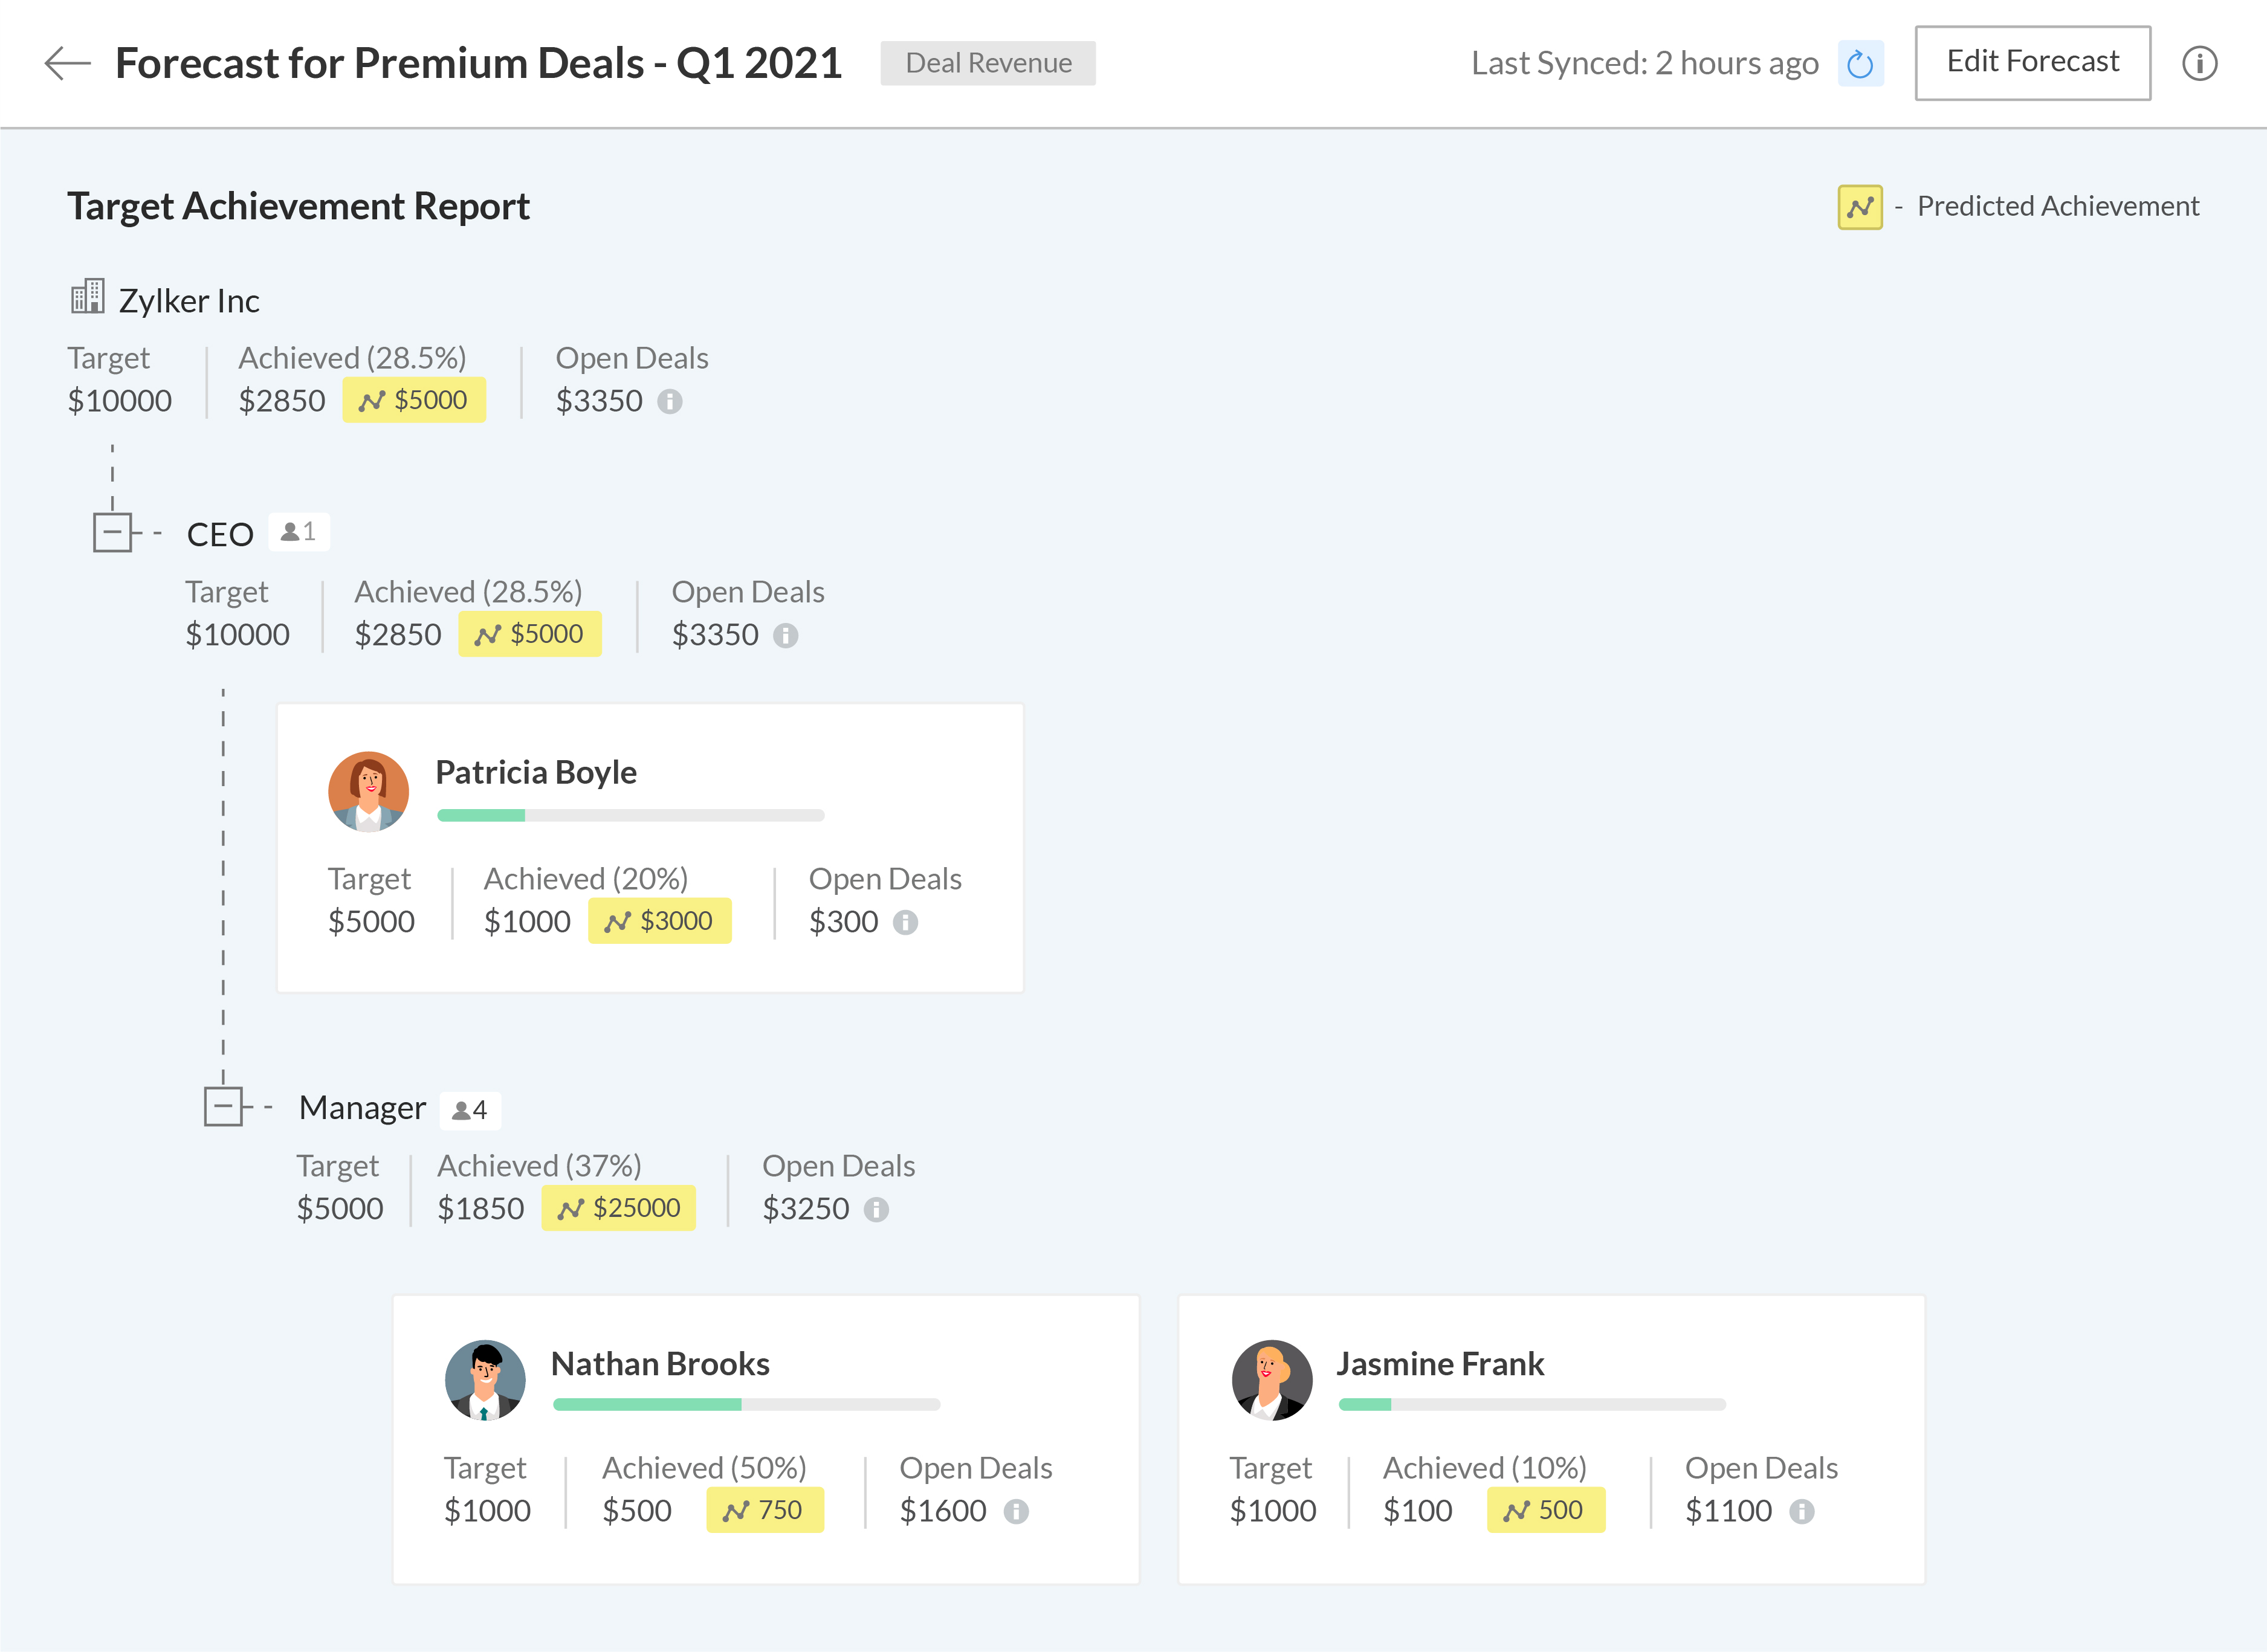2267x1652 pixels.
Task: Click the Zylker Inc company building icon
Action: [87, 297]
